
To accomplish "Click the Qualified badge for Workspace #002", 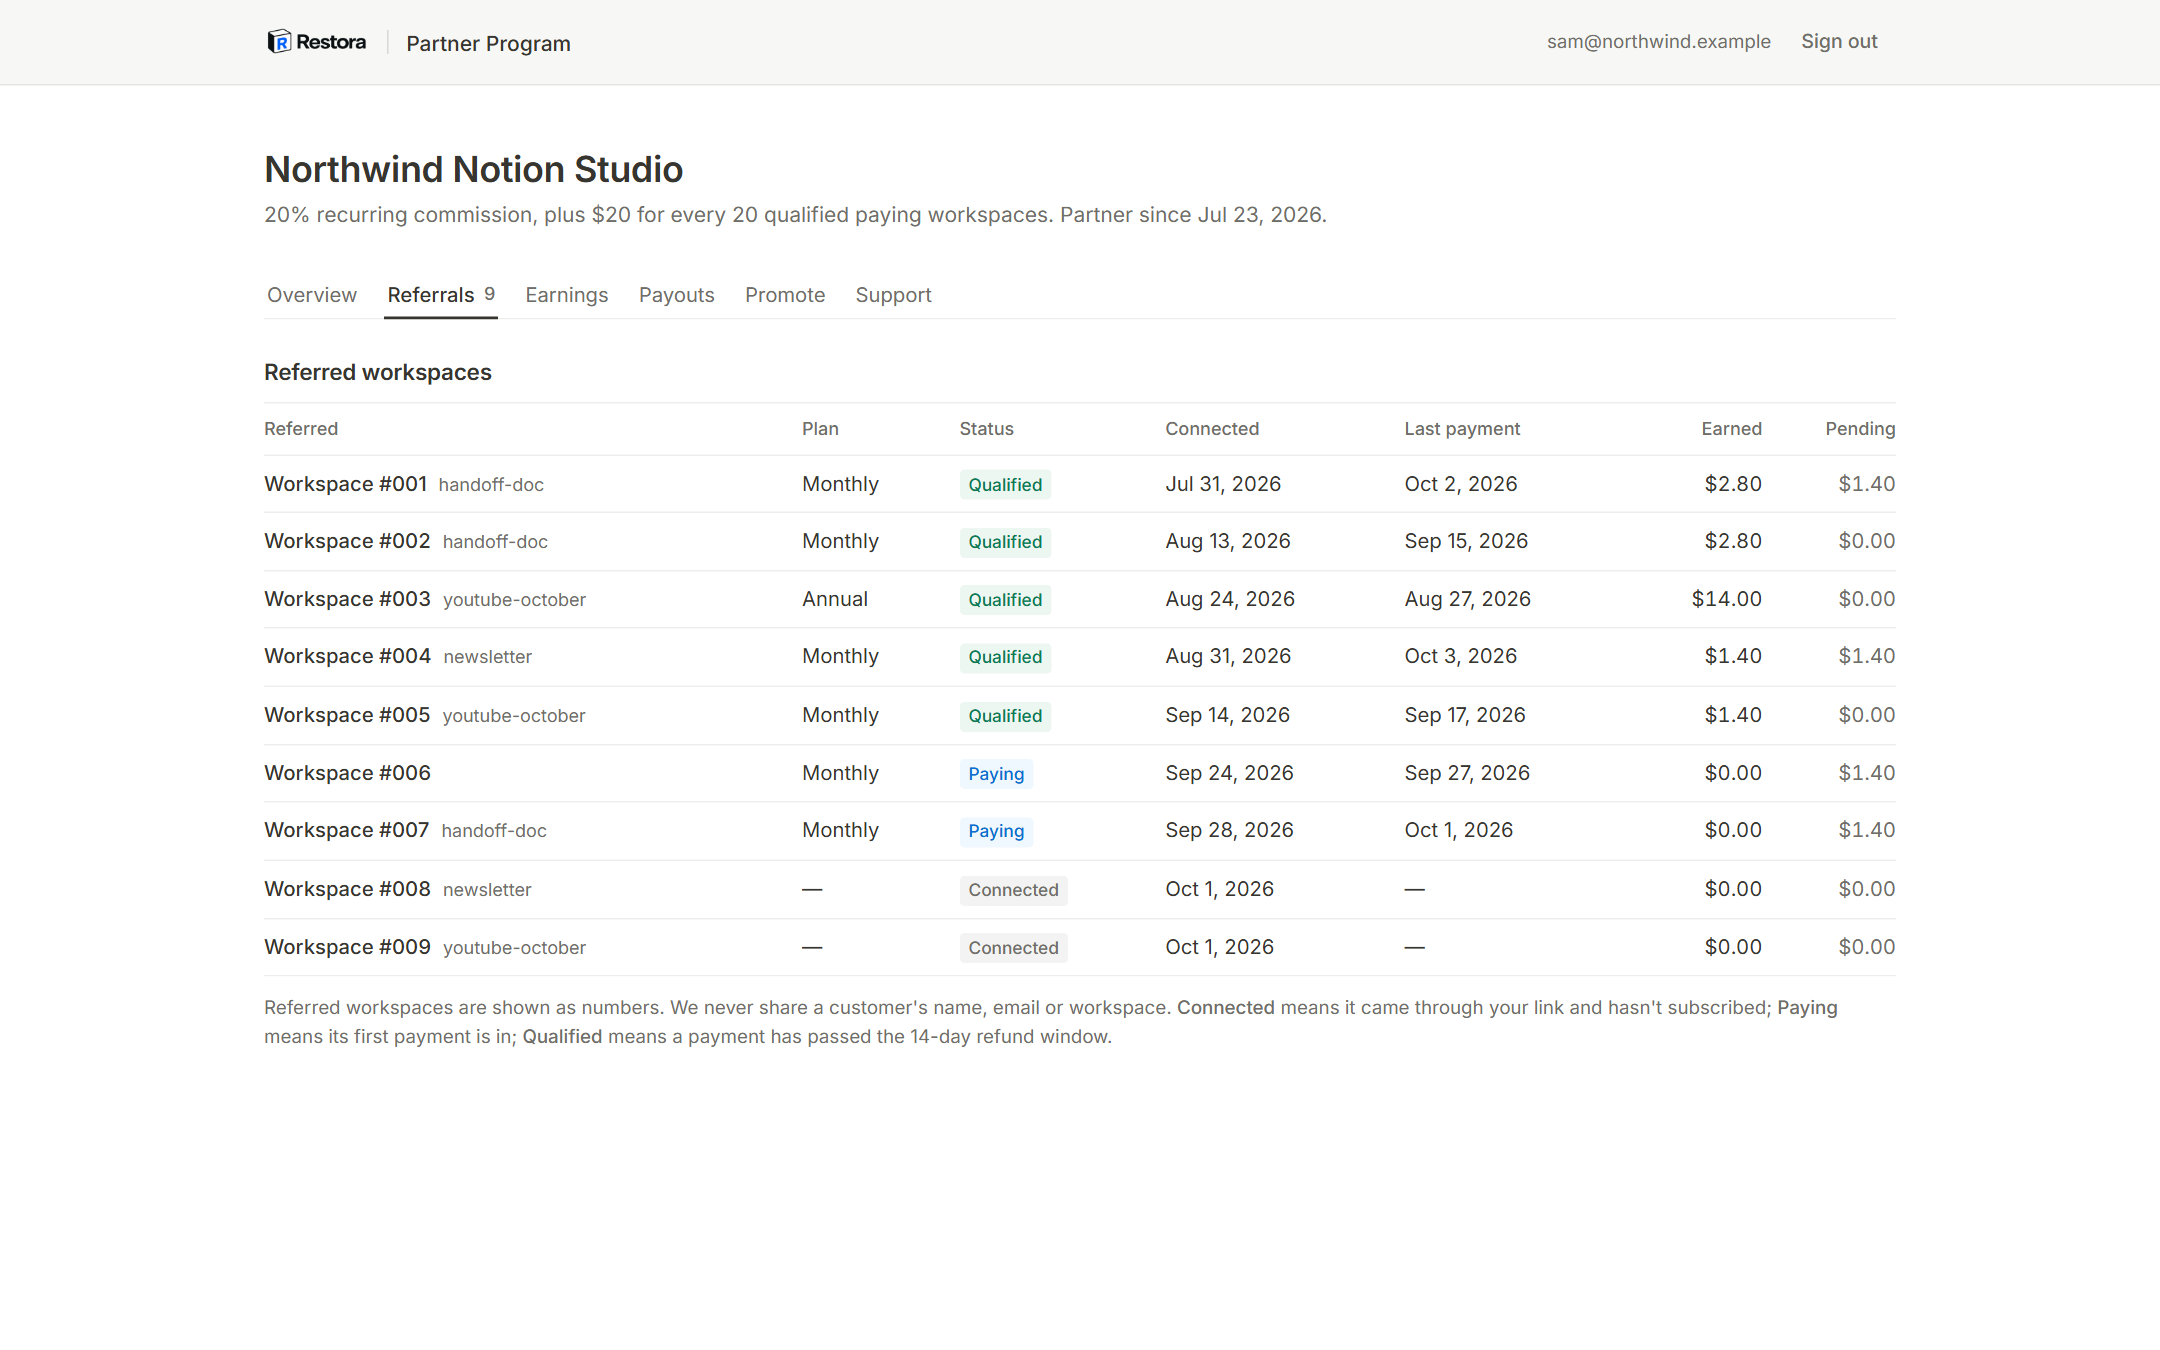I will click(1005, 542).
